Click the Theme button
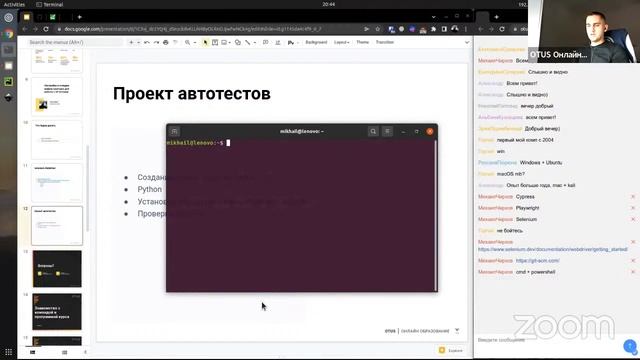 coord(362,42)
